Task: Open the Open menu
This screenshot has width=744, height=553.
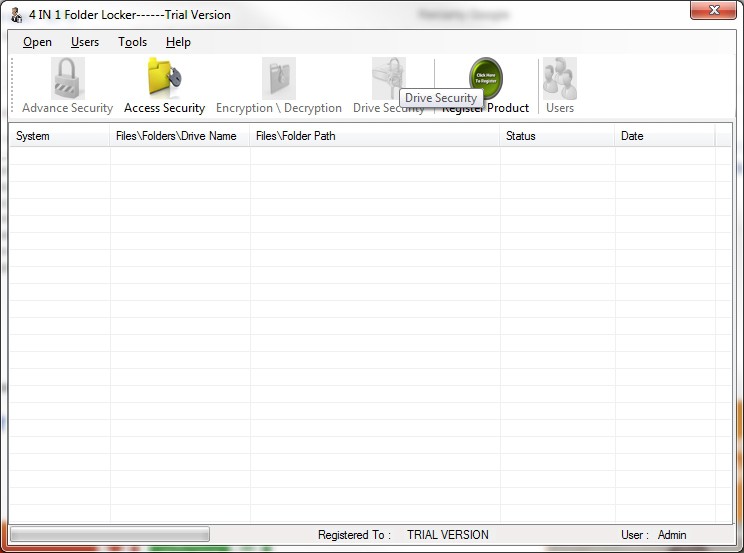Action: pyautogui.click(x=37, y=42)
